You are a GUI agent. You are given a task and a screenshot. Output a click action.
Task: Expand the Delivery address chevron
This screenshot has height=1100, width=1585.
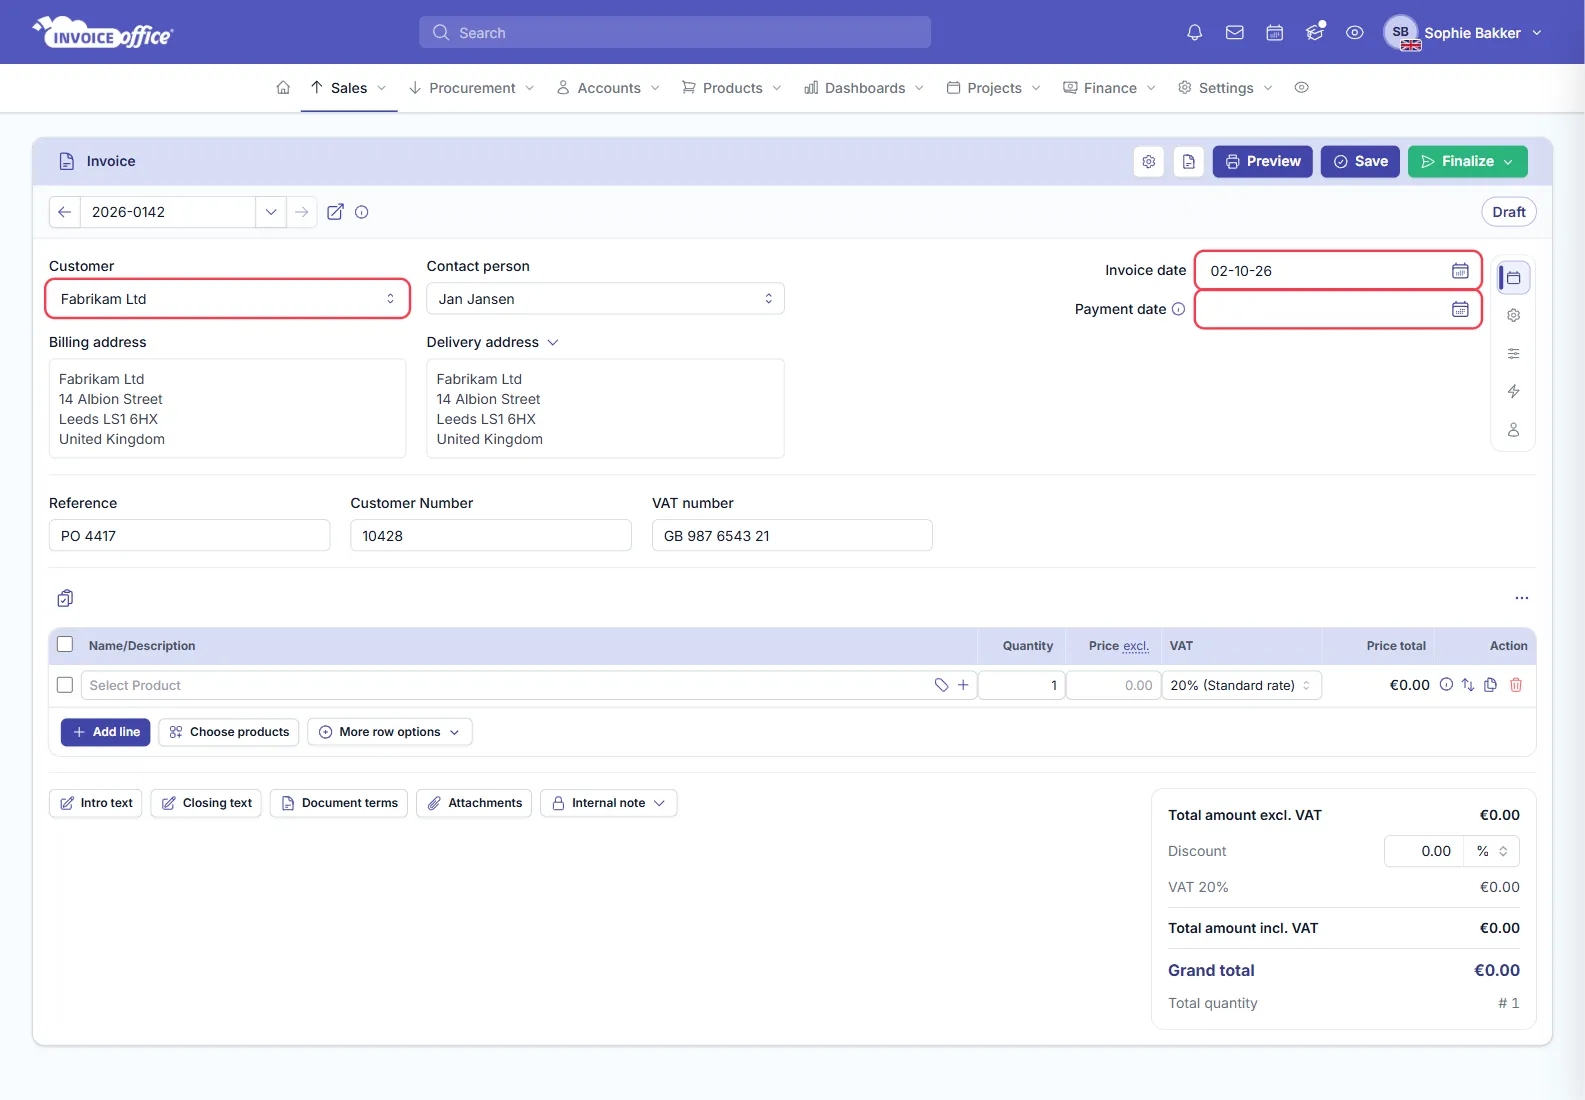[553, 343]
